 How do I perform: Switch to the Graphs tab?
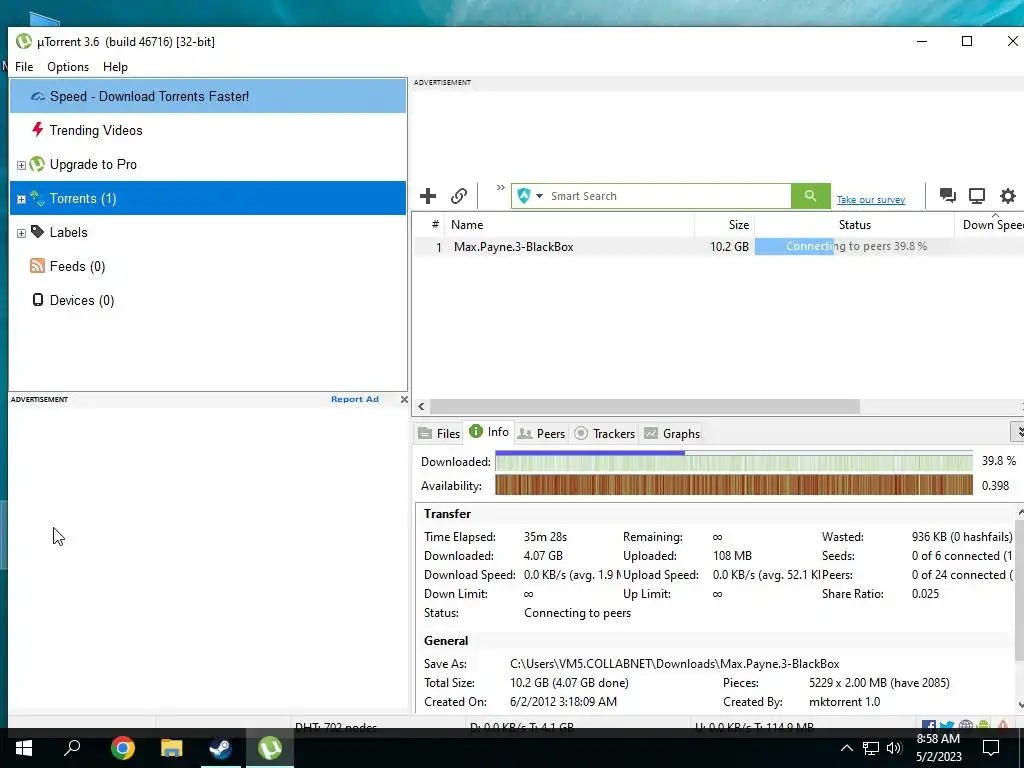coord(672,434)
